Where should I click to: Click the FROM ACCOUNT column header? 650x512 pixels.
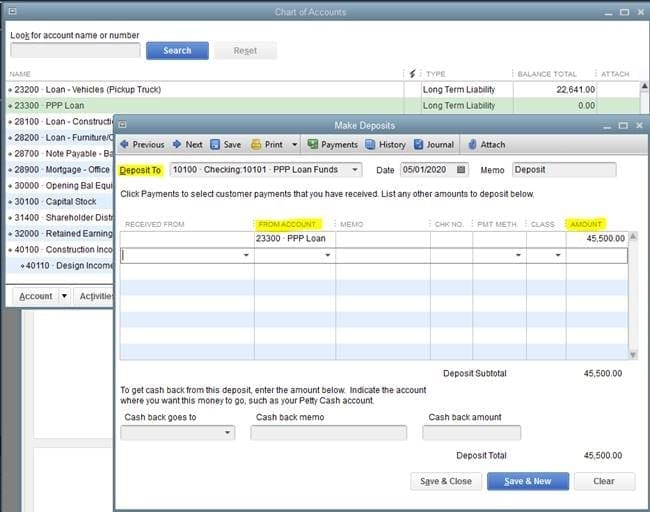click(x=287, y=224)
